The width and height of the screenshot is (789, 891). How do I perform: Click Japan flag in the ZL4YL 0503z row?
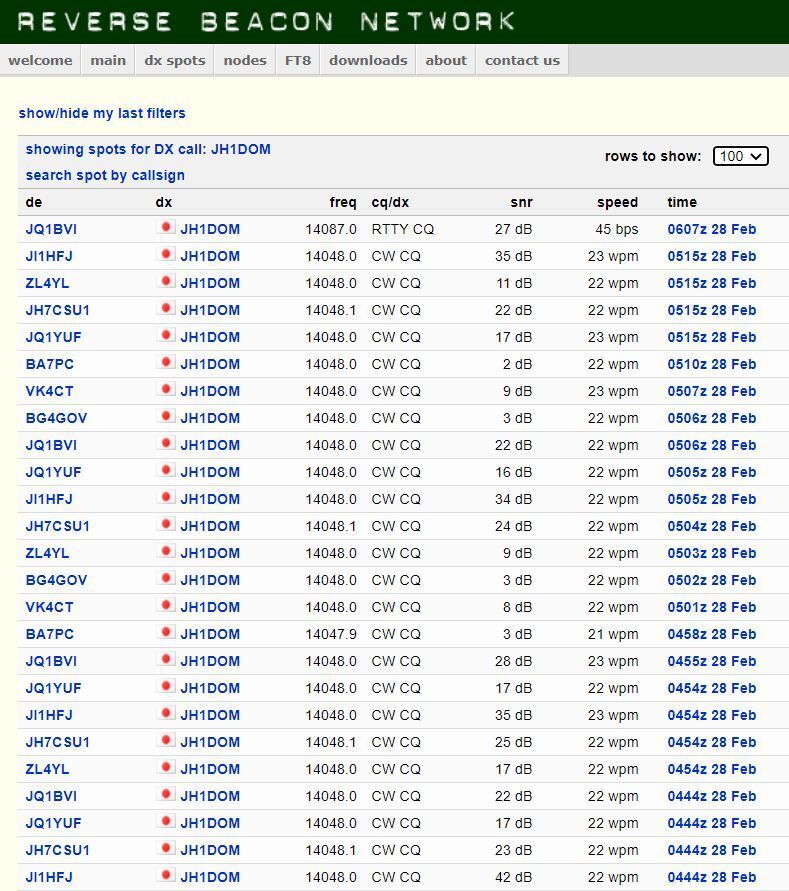click(x=165, y=551)
